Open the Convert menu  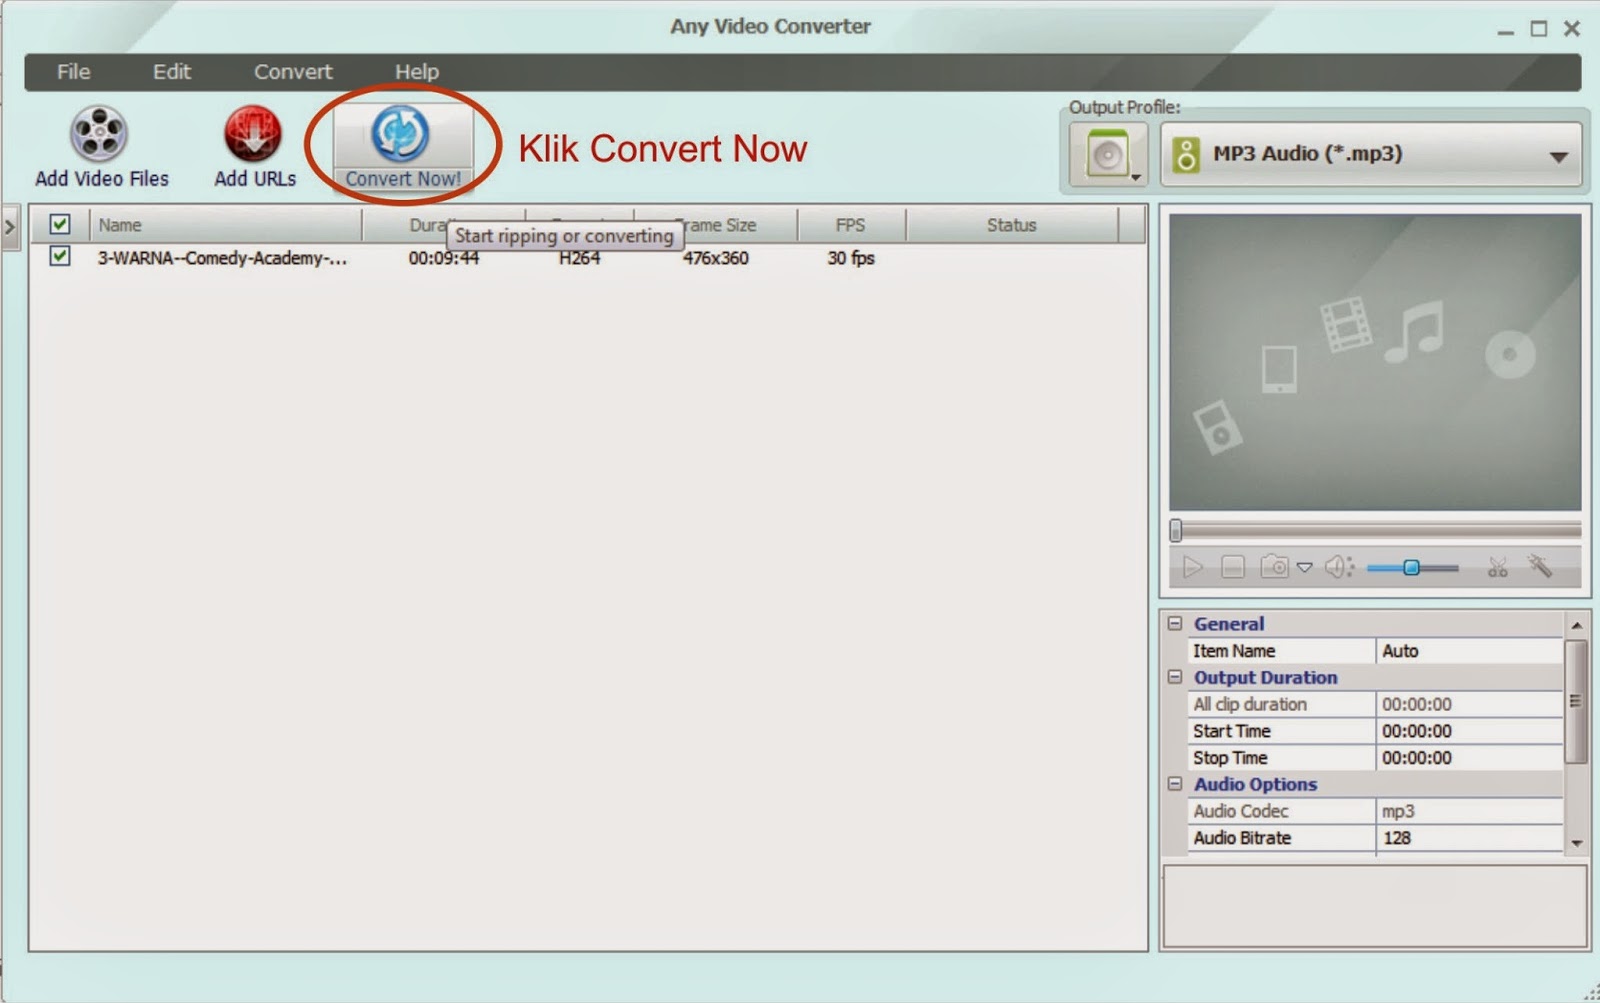(x=291, y=71)
